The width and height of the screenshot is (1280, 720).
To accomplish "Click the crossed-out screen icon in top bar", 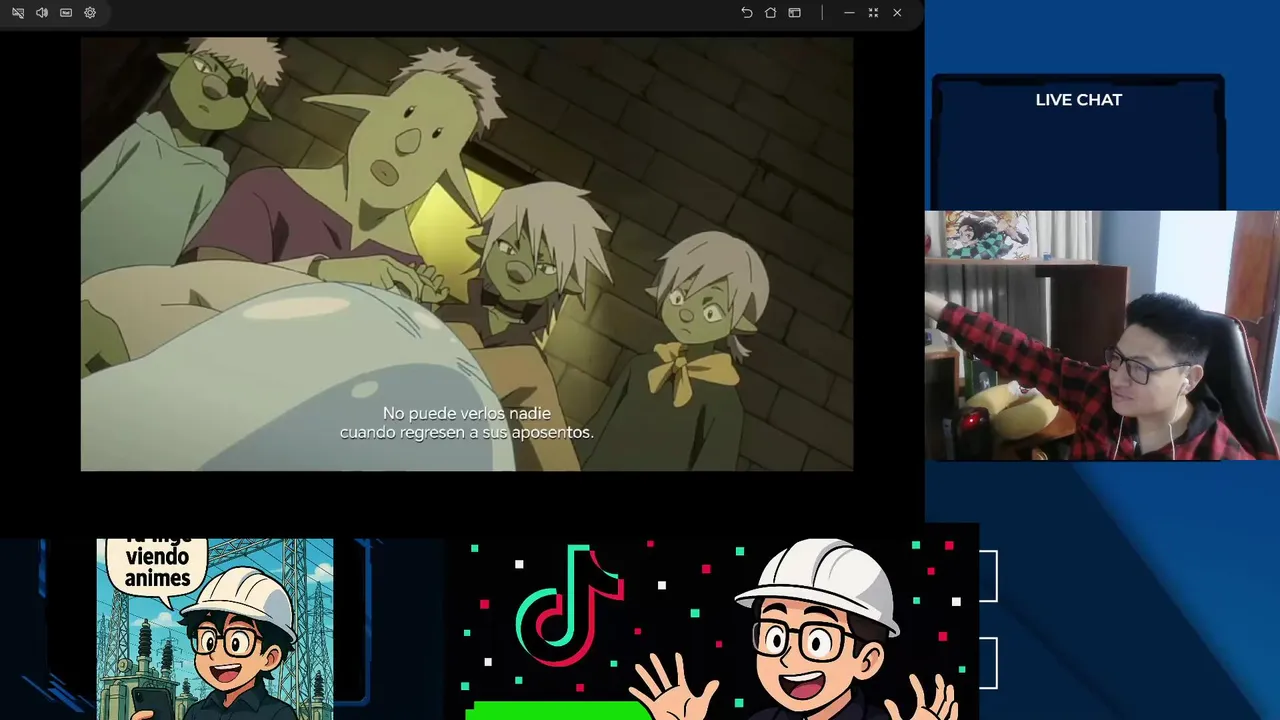I will (x=18, y=13).
